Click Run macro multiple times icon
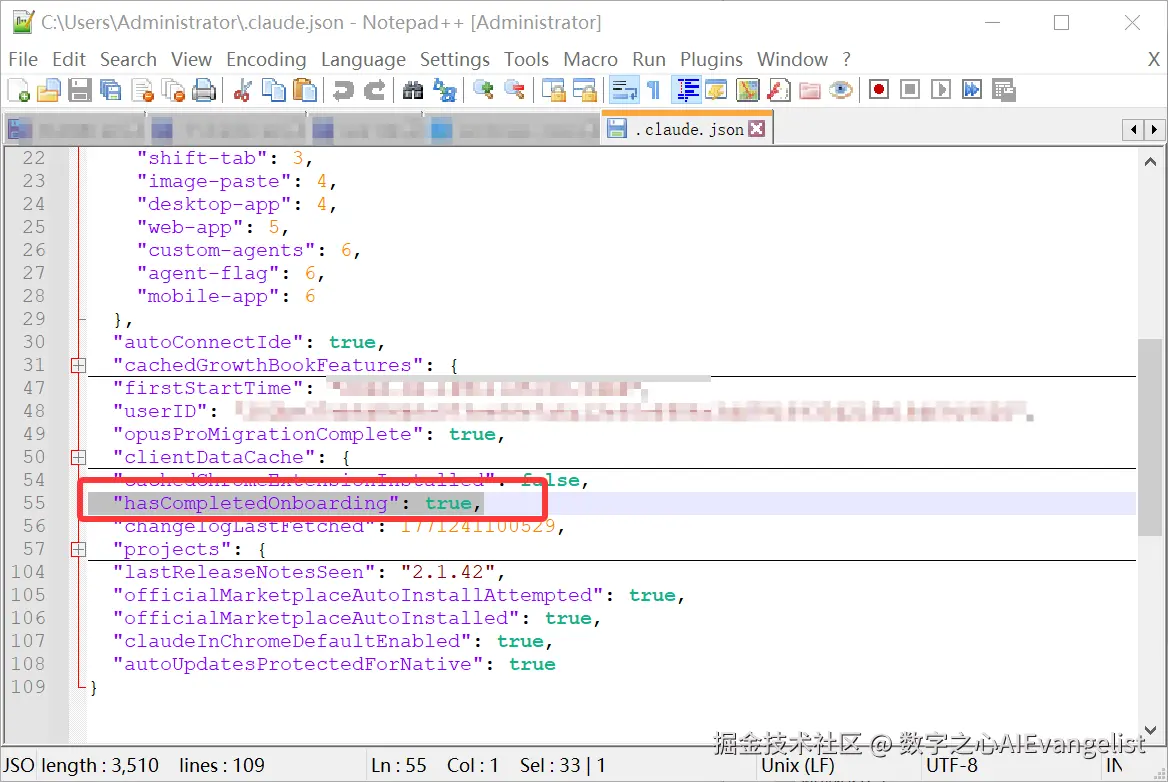 (972, 90)
